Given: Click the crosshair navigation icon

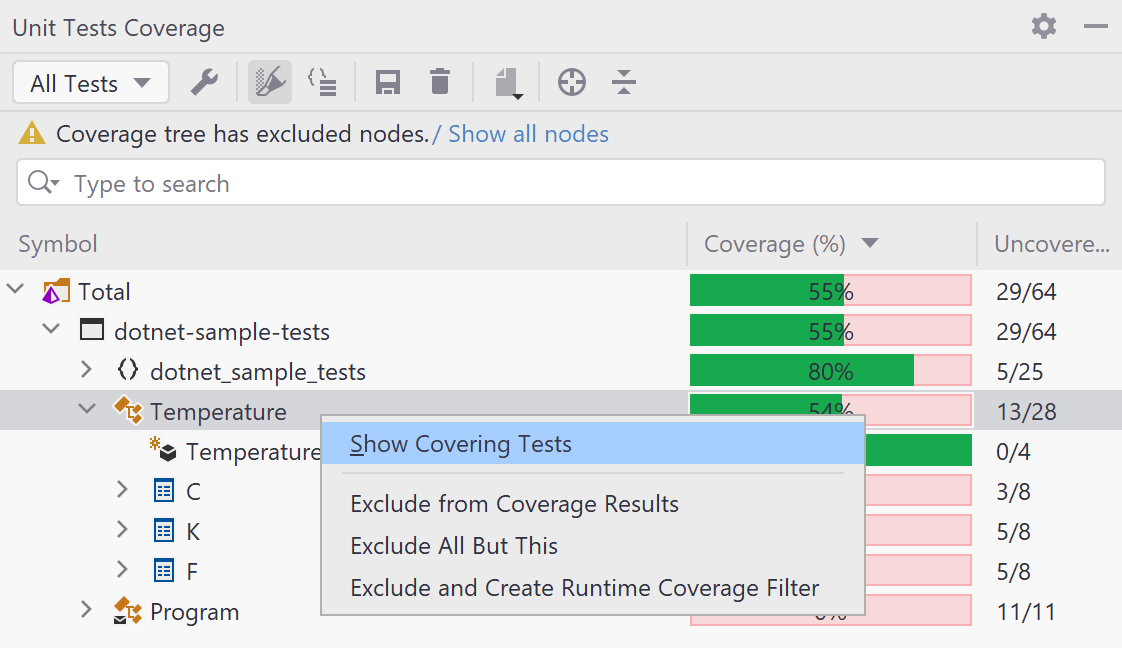Looking at the screenshot, I should (x=572, y=82).
